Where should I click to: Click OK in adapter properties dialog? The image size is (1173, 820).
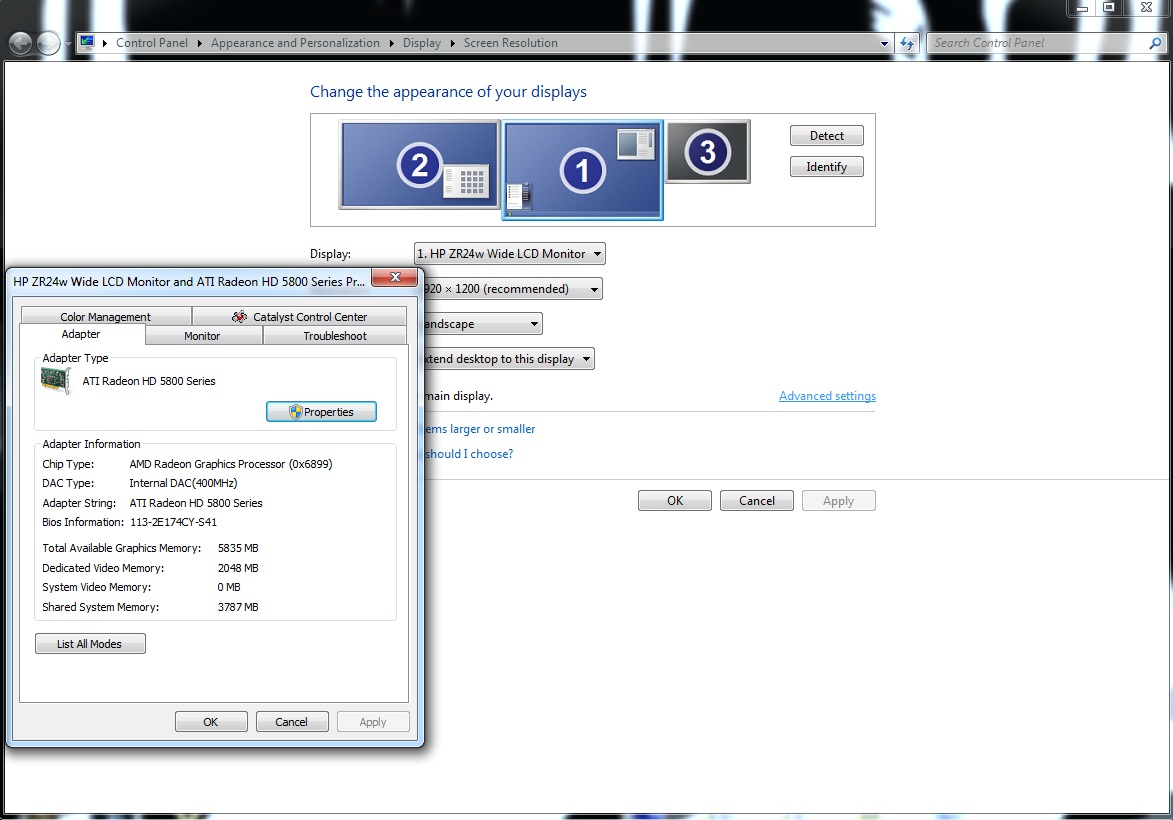pos(211,721)
